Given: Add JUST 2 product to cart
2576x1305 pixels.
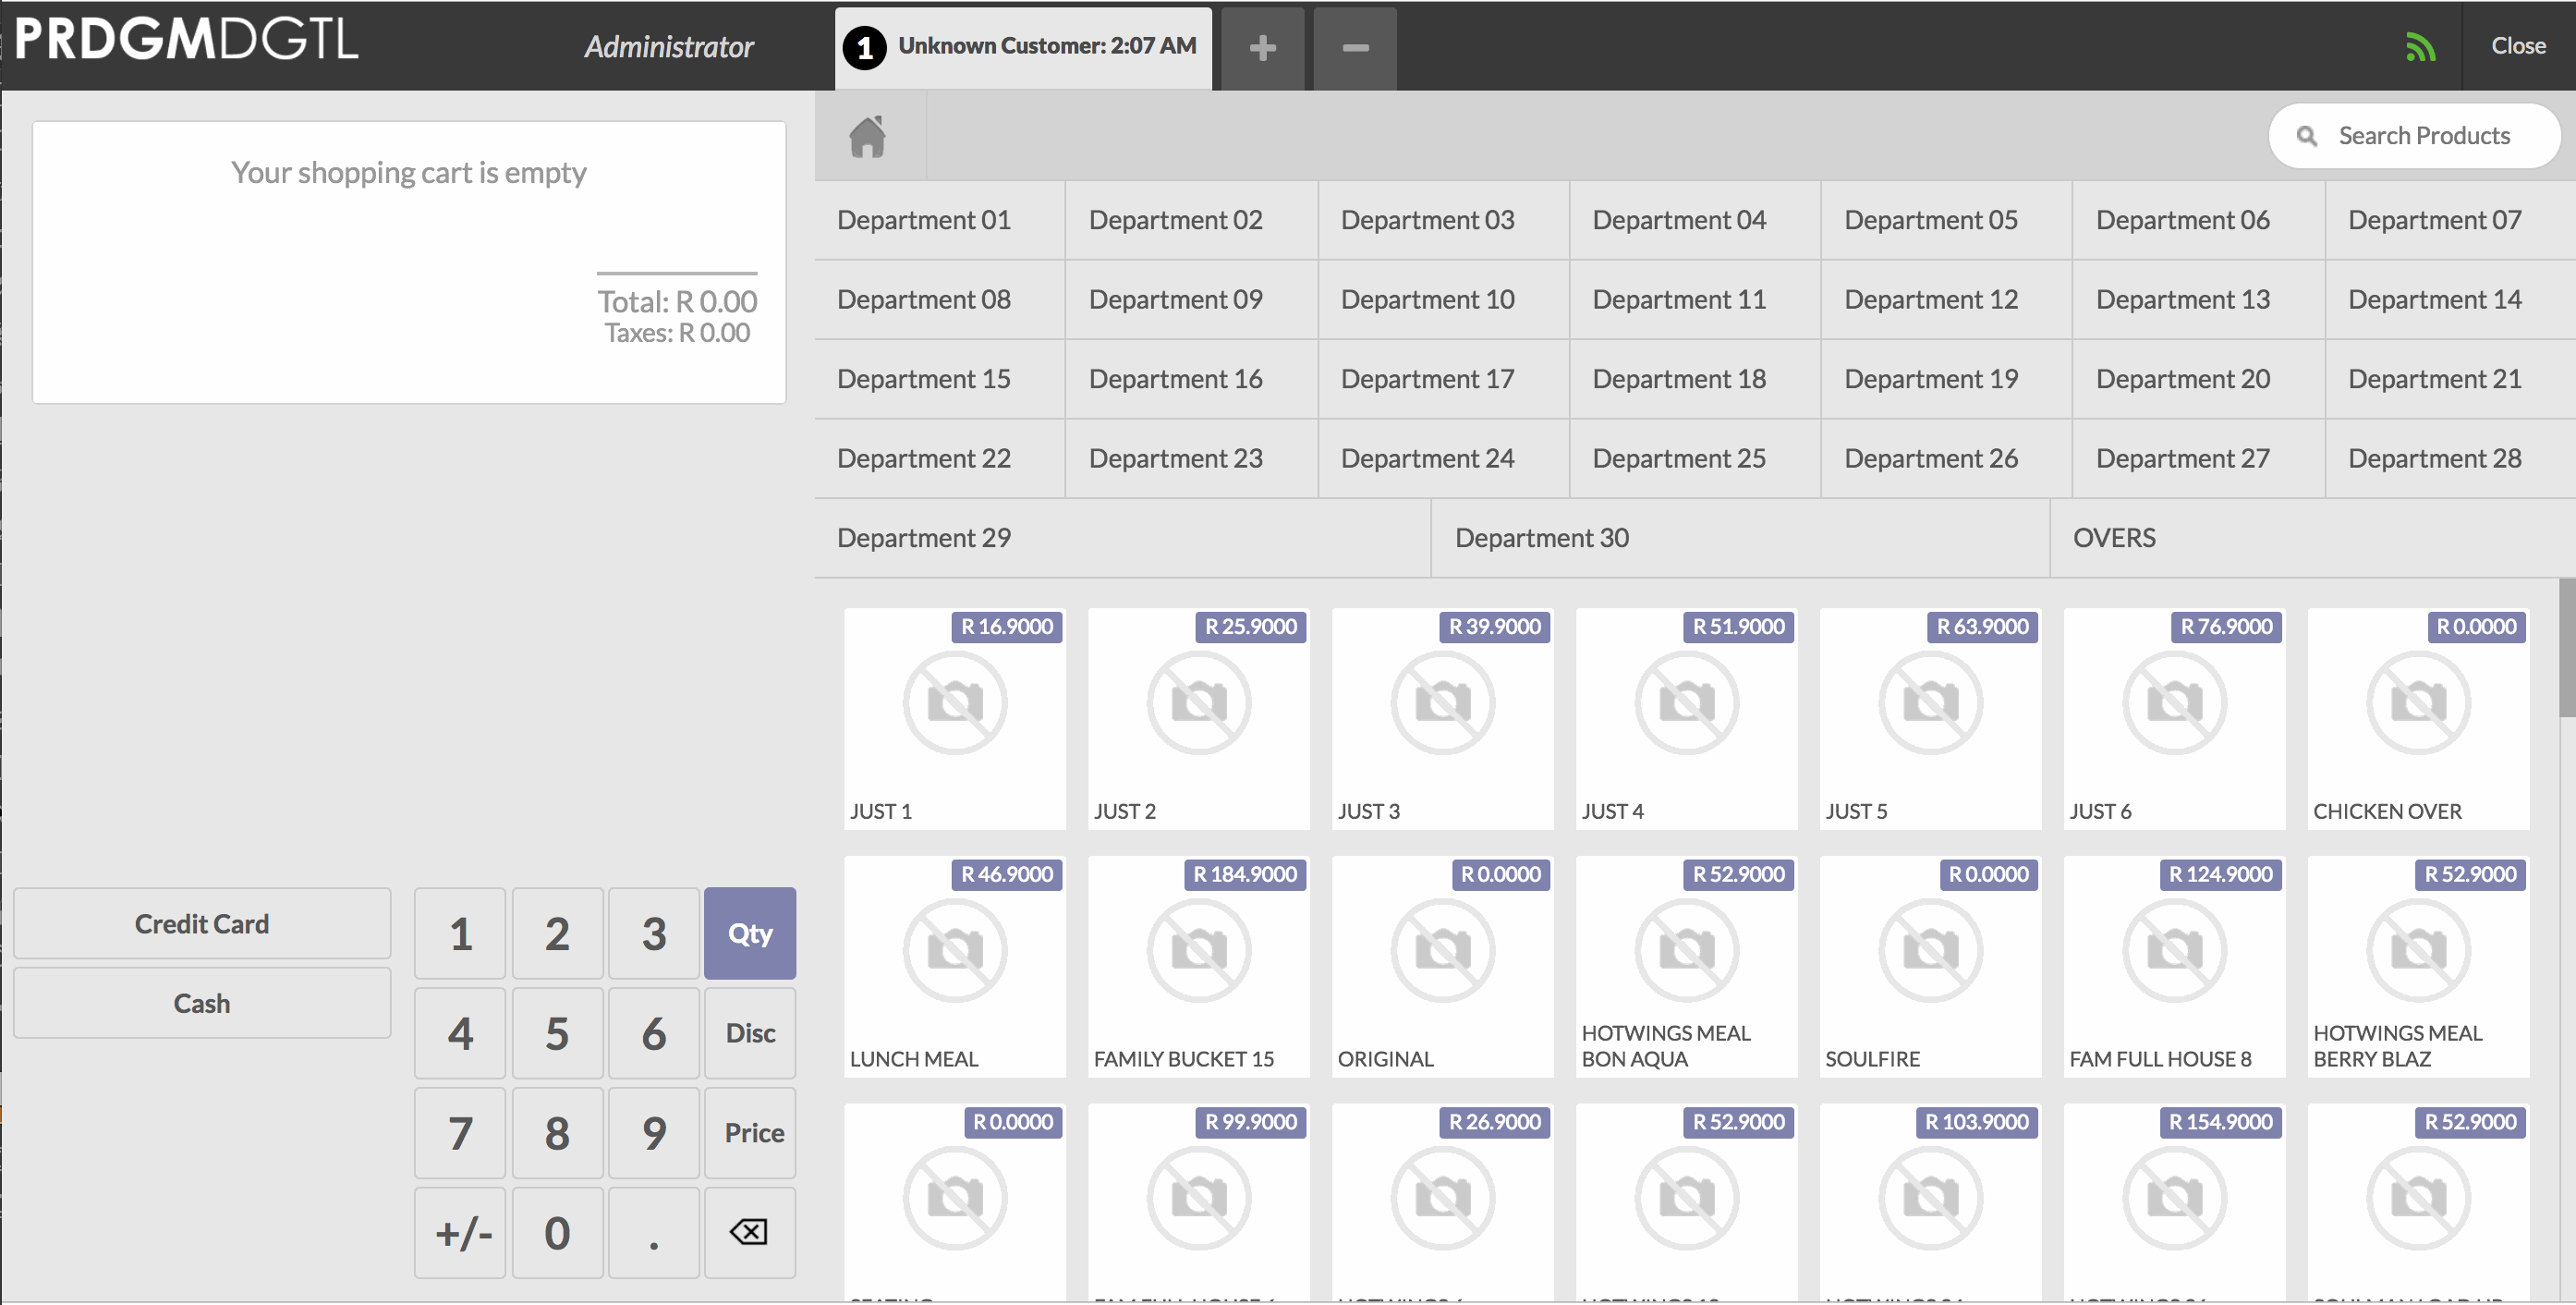Looking at the screenshot, I should coord(1198,718).
